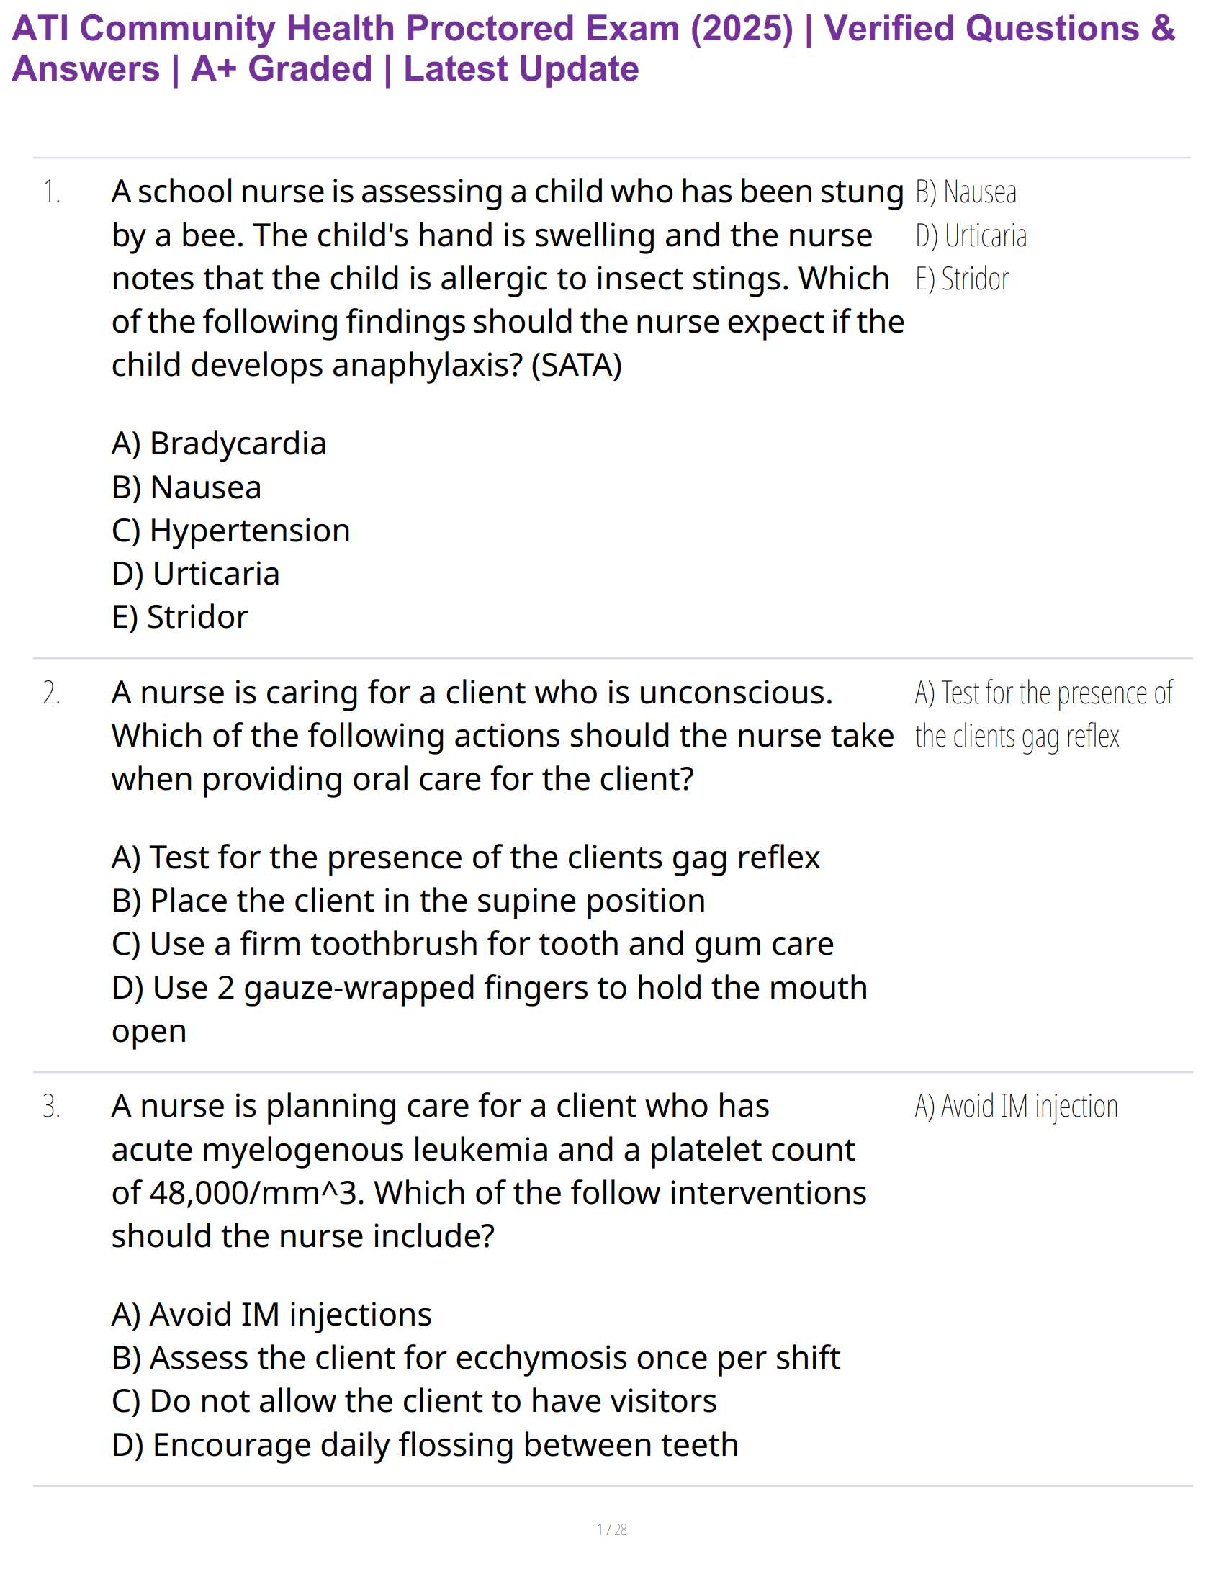The height and width of the screenshot is (1584, 1224).
Task: Choose option C) Use a firm toothbrush
Action: [472, 944]
